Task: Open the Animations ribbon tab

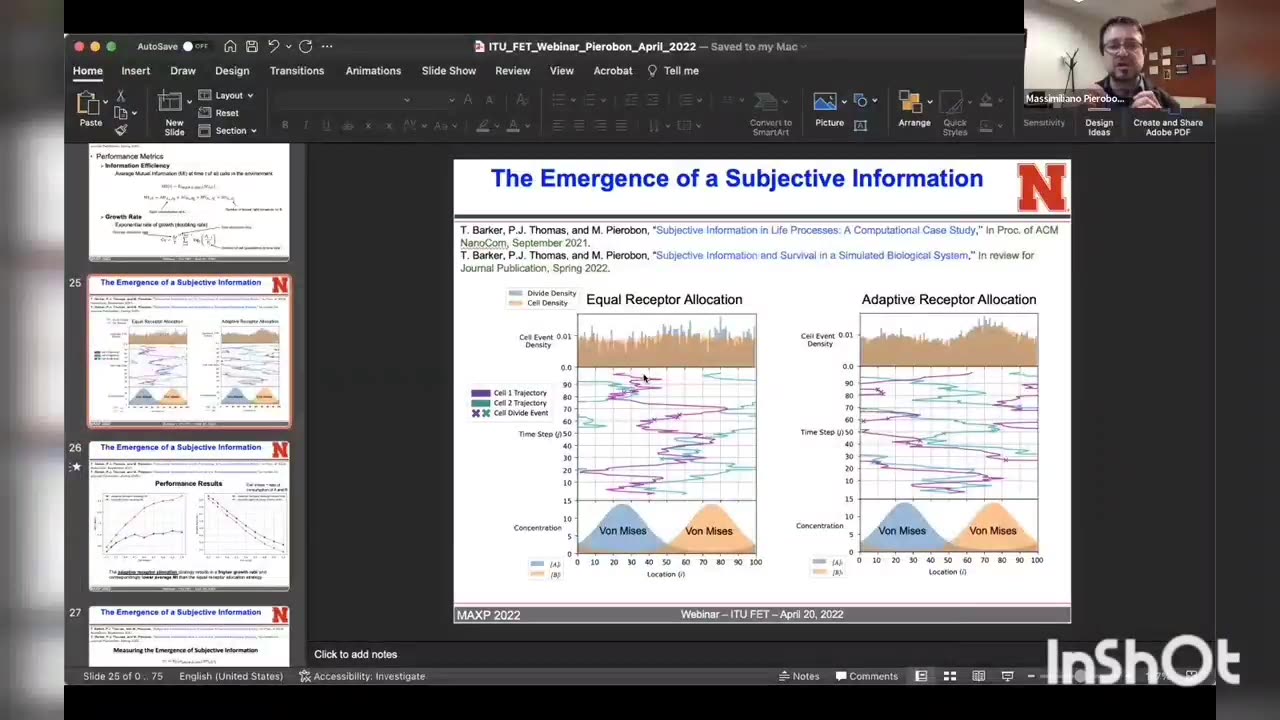Action: (373, 71)
